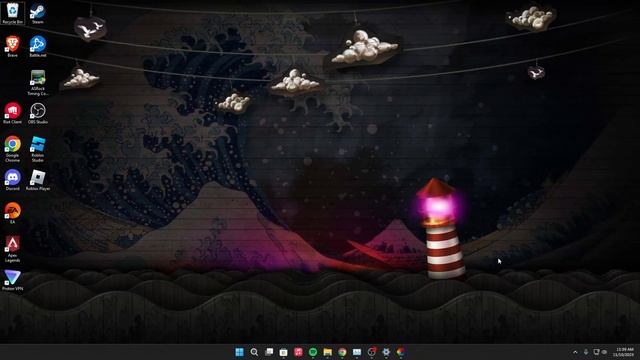Viewport: 640px width, 360px height.
Task: Open the red music app on taskbar
Action: coord(298,352)
